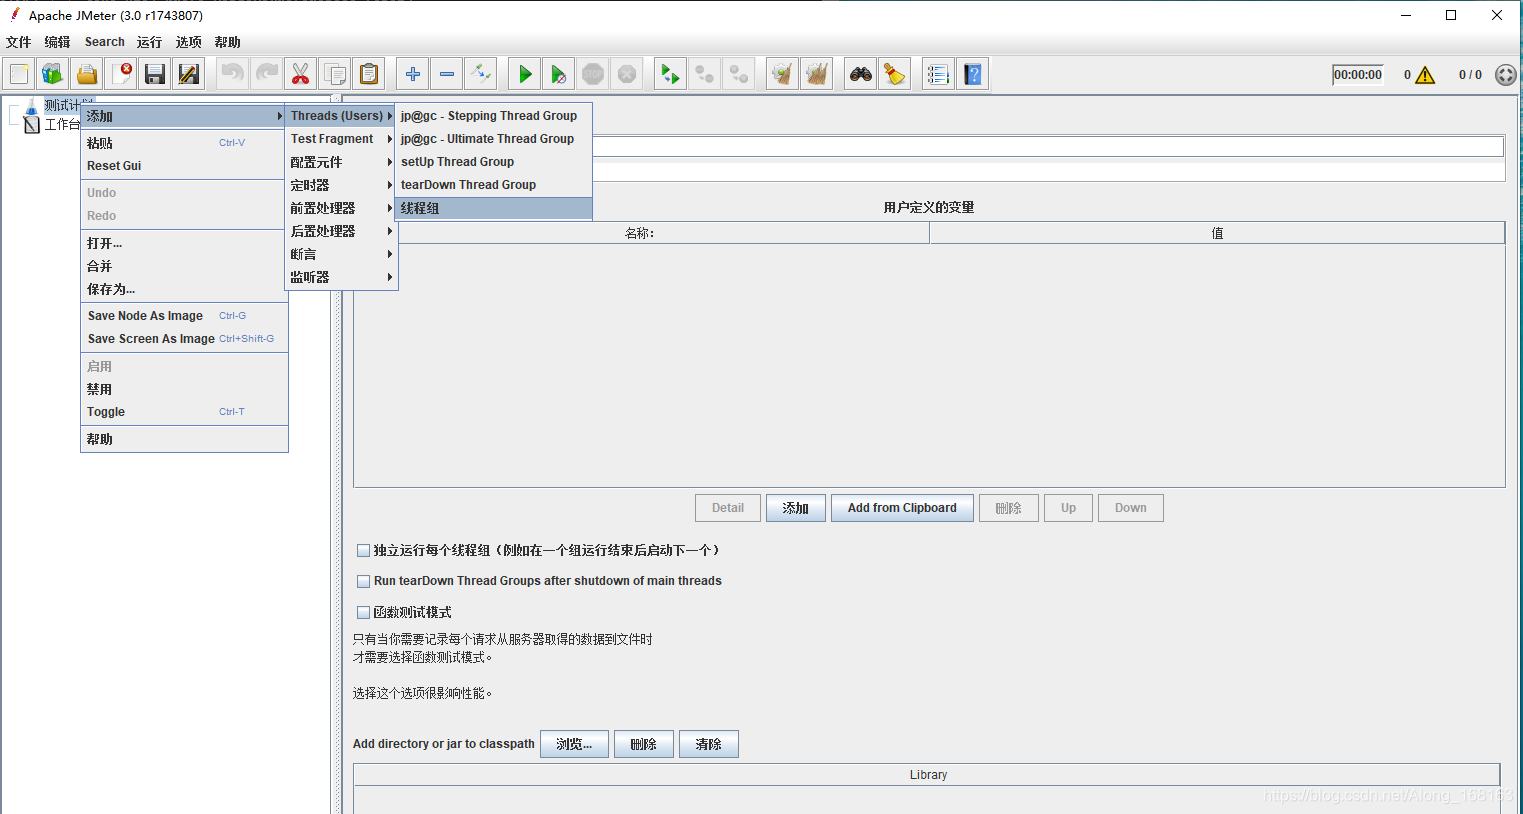Image resolution: width=1523 pixels, height=814 pixels.
Task: Cut selection using scissors icon
Action: (300, 74)
